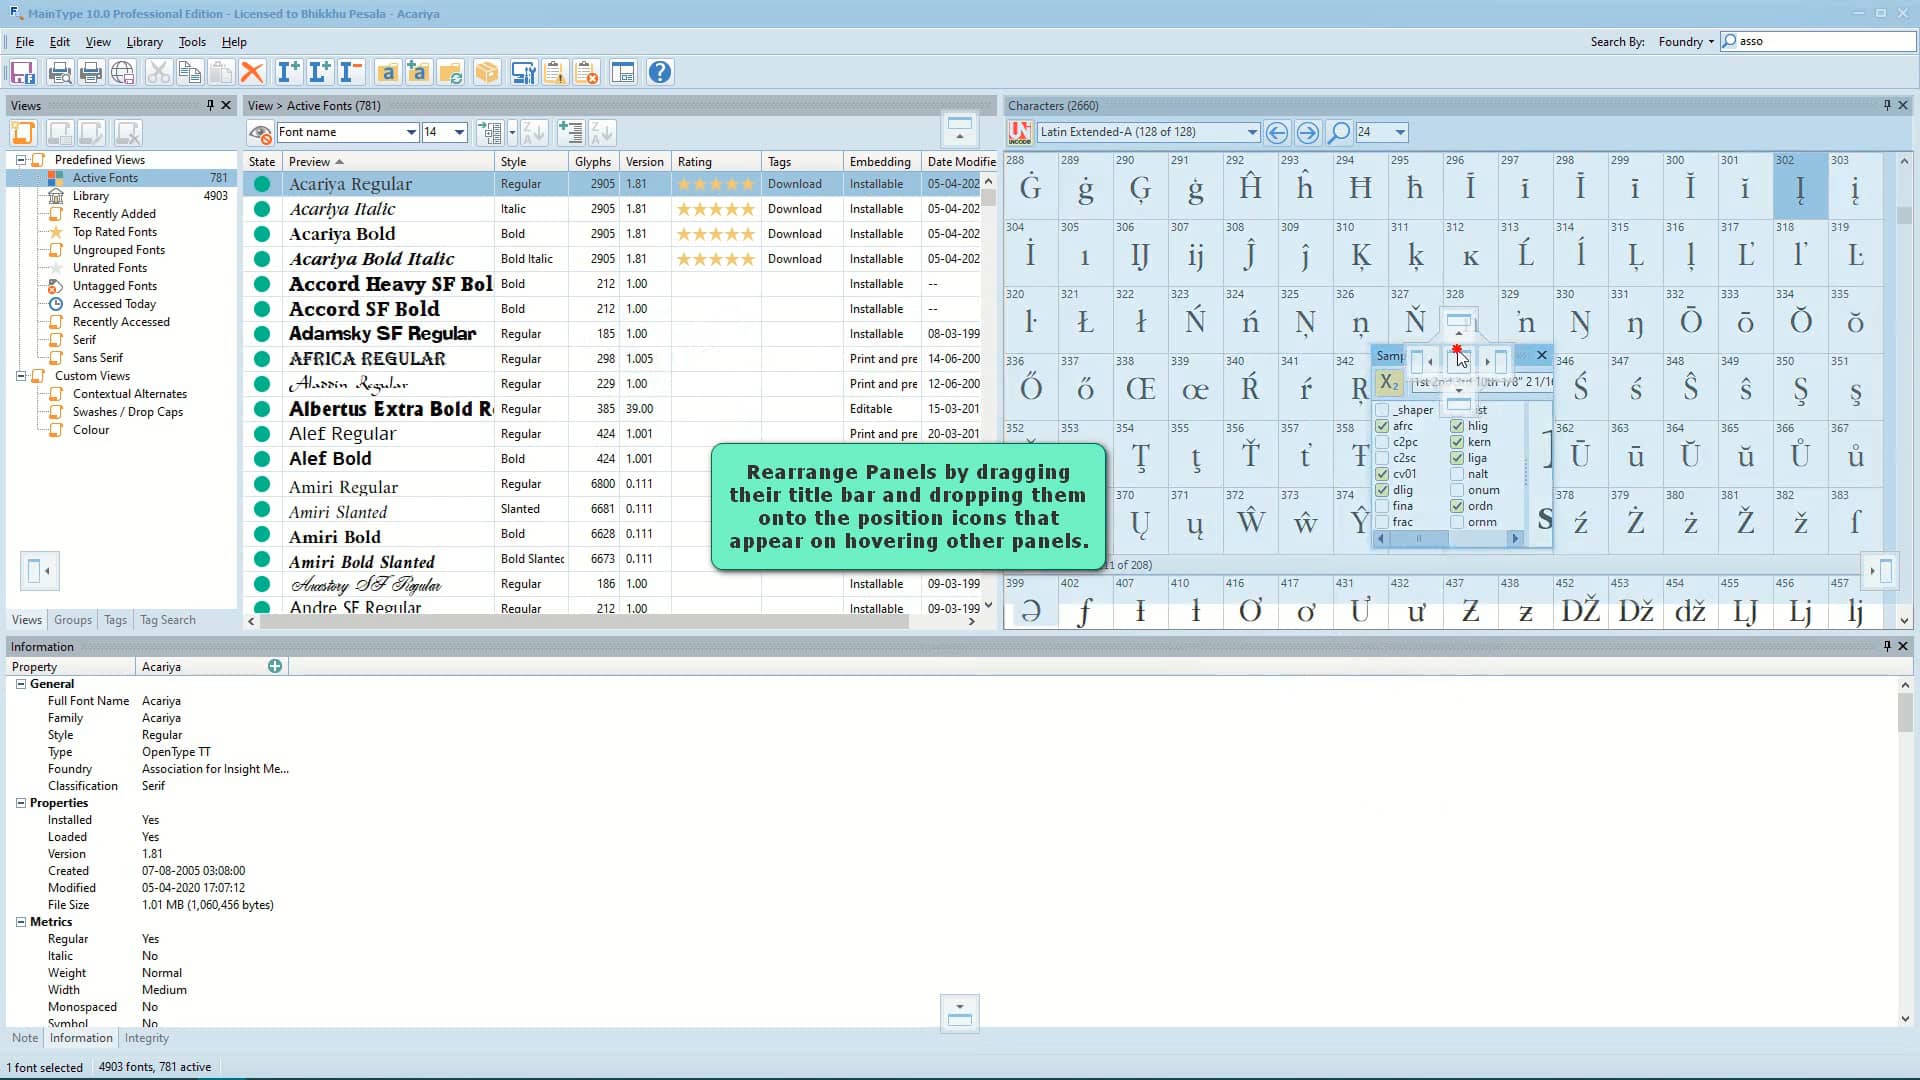Viewport: 1920px width, 1080px height.
Task: Open the Latin Extended-A block dropdown
Action: coord(1251,132)
